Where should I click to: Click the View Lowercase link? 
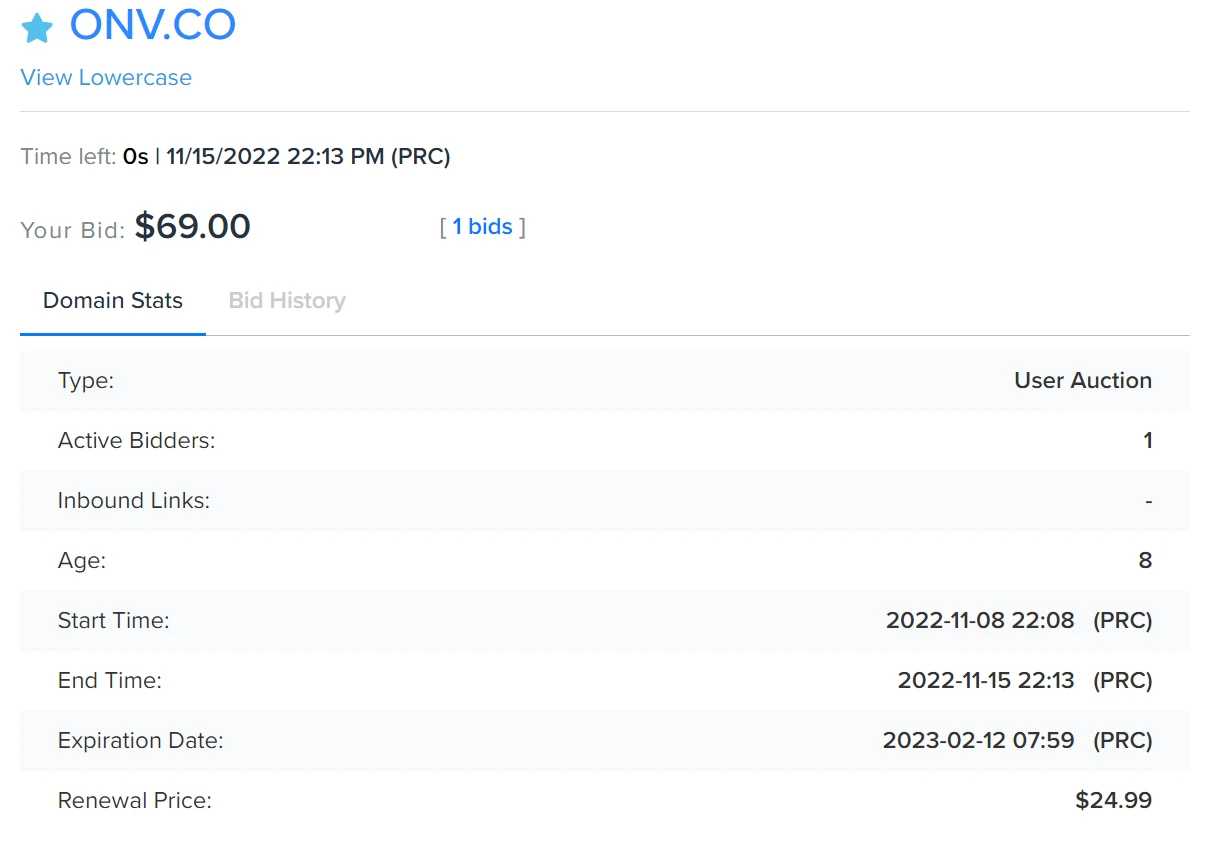[106, 77]
